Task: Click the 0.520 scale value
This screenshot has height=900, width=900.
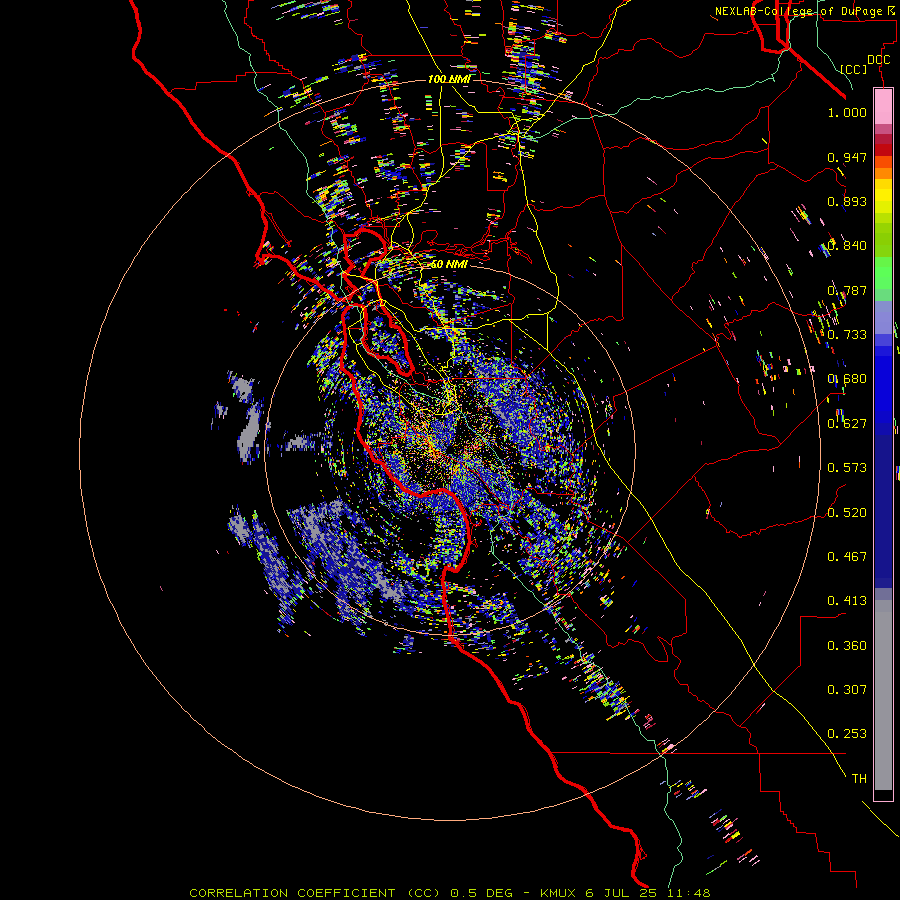Action: tap(847, 513)
